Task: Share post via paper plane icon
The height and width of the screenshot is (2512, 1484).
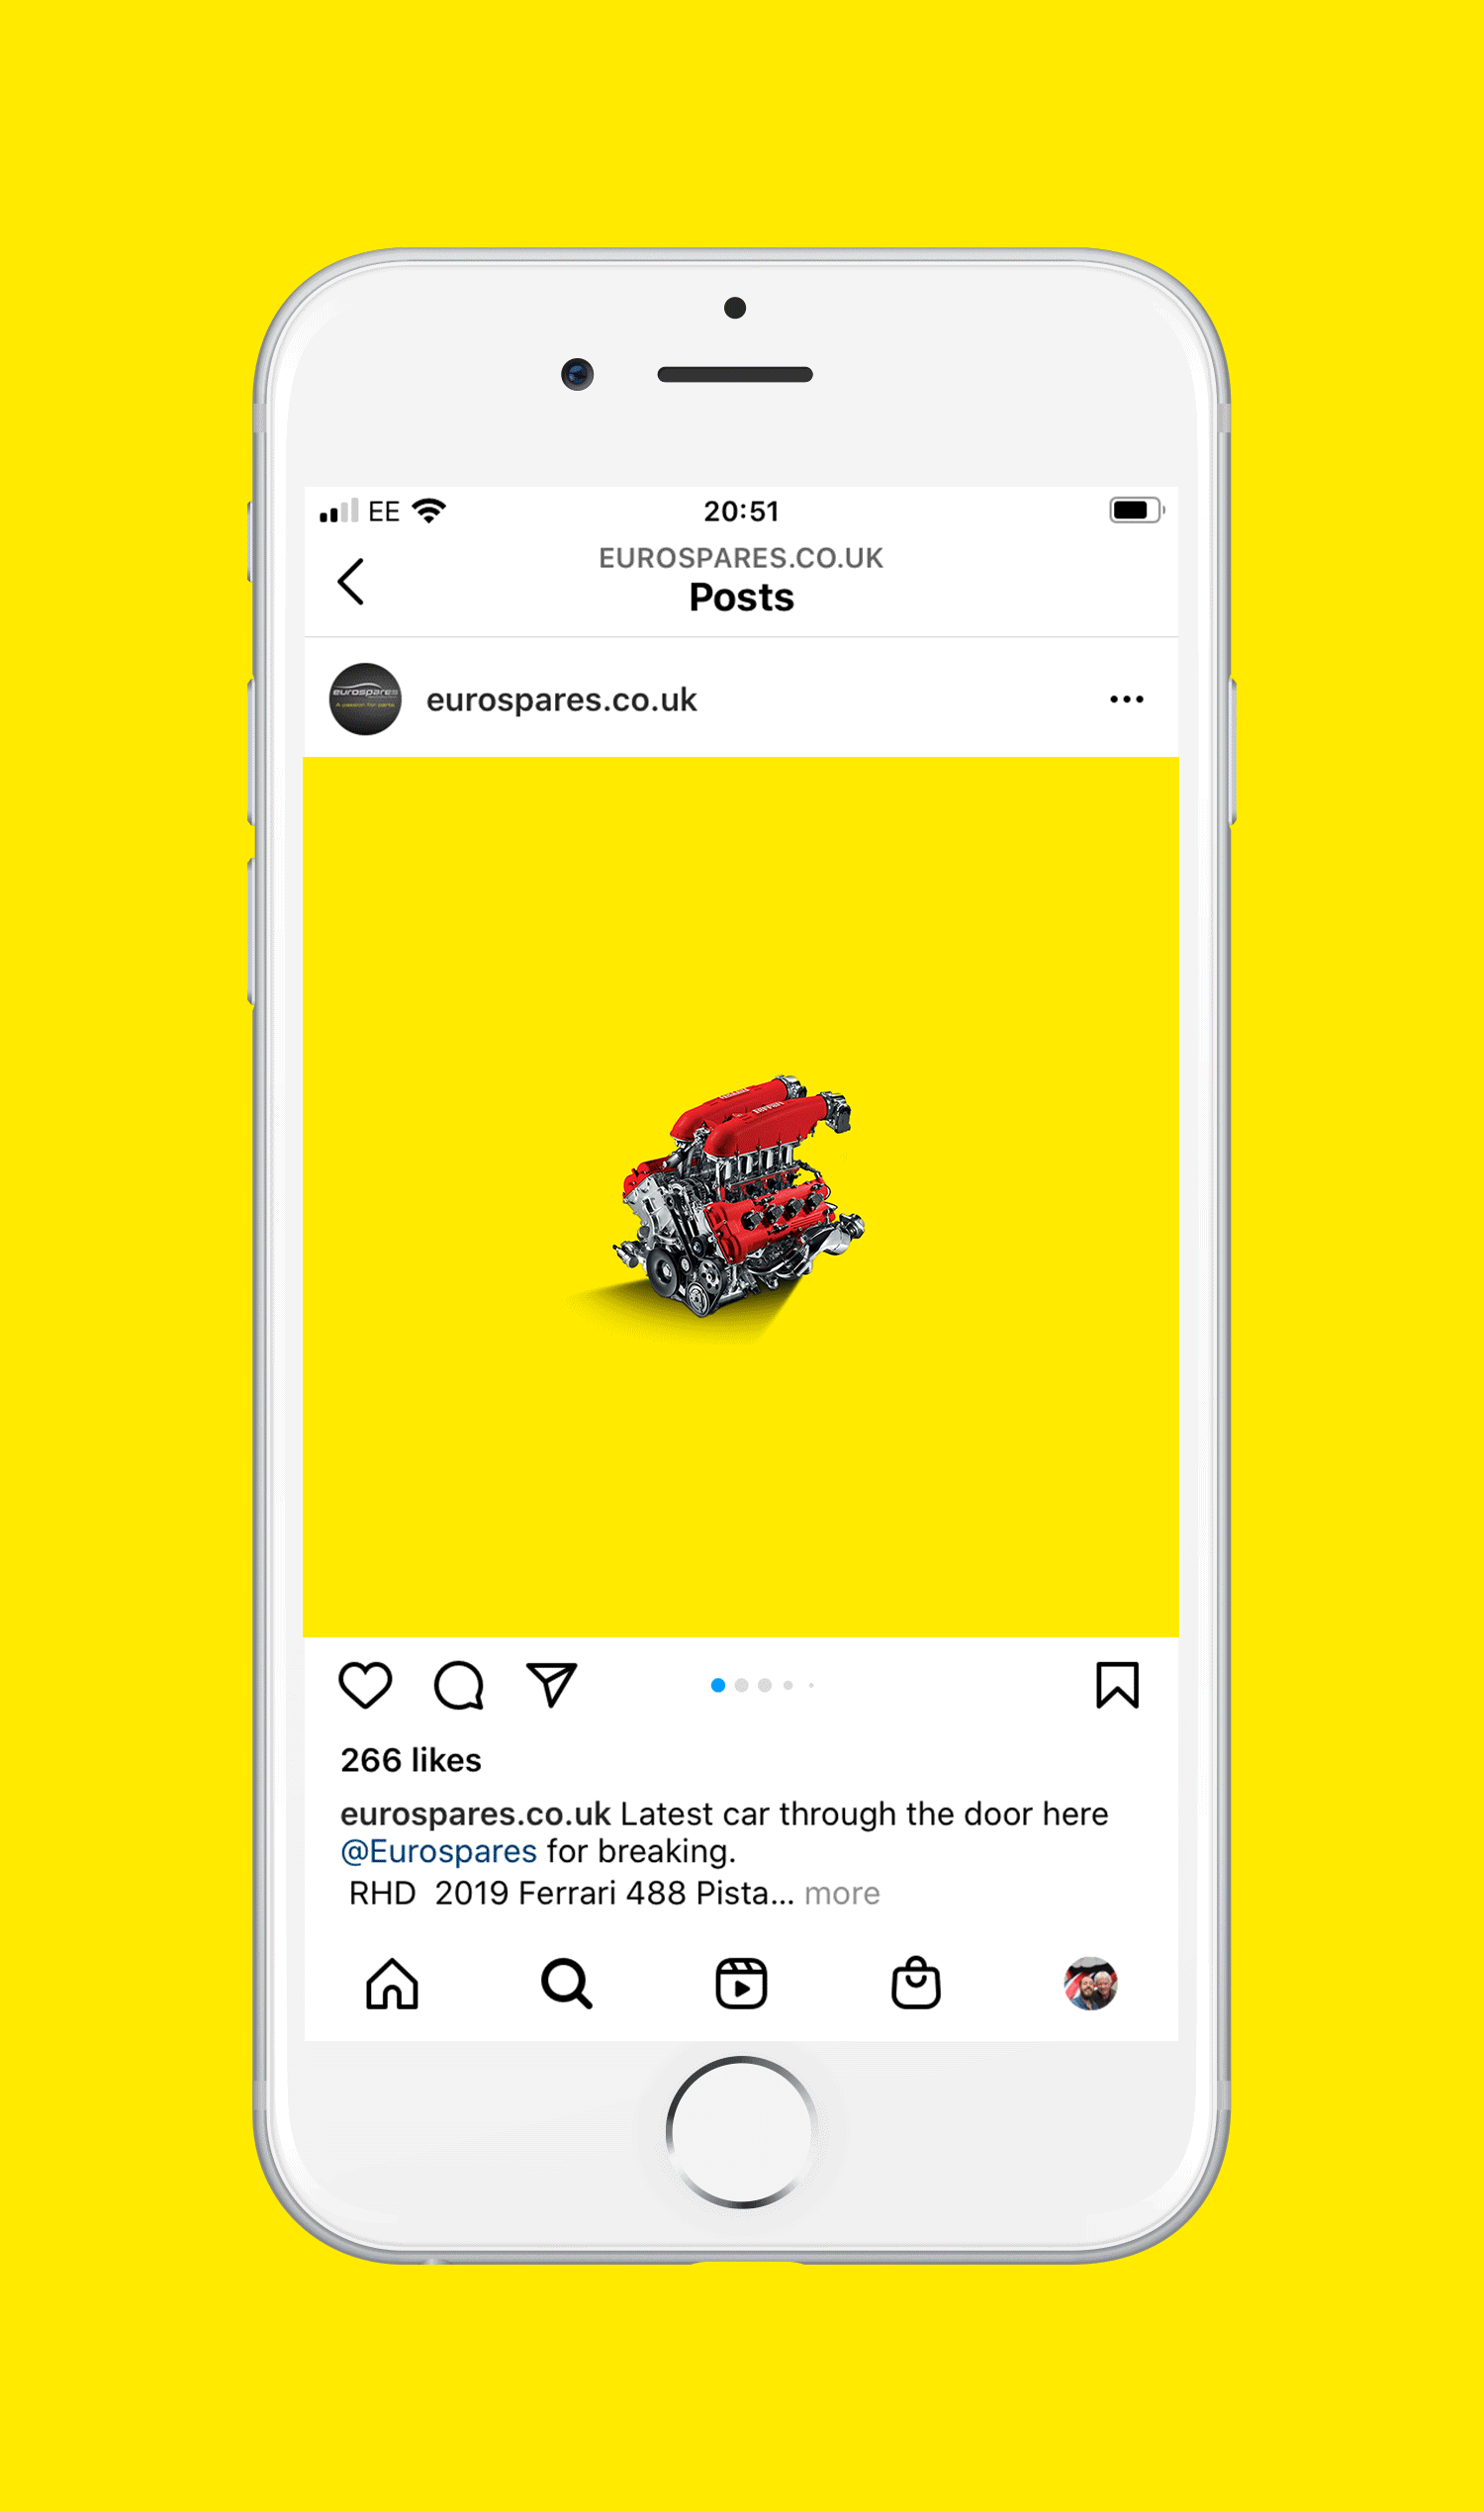Action: click(552, 1684)
